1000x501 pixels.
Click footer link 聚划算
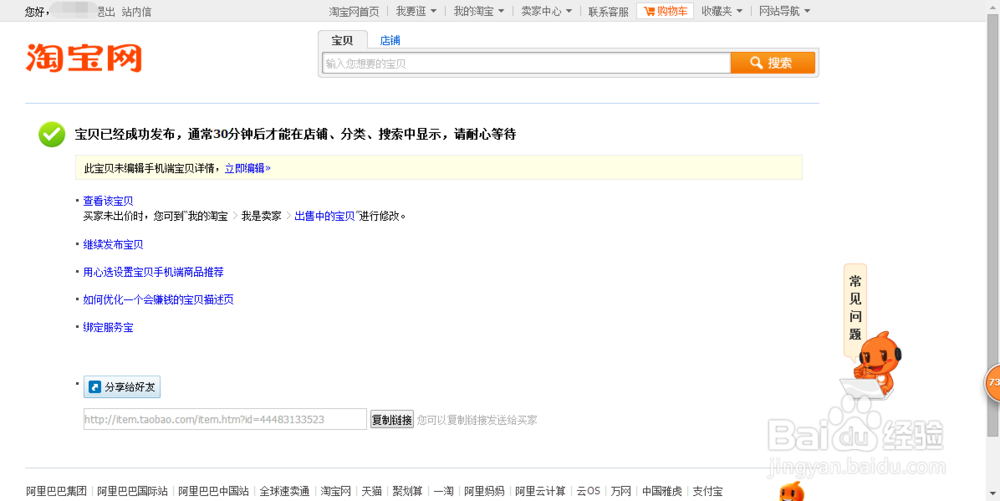click(408, 491)
